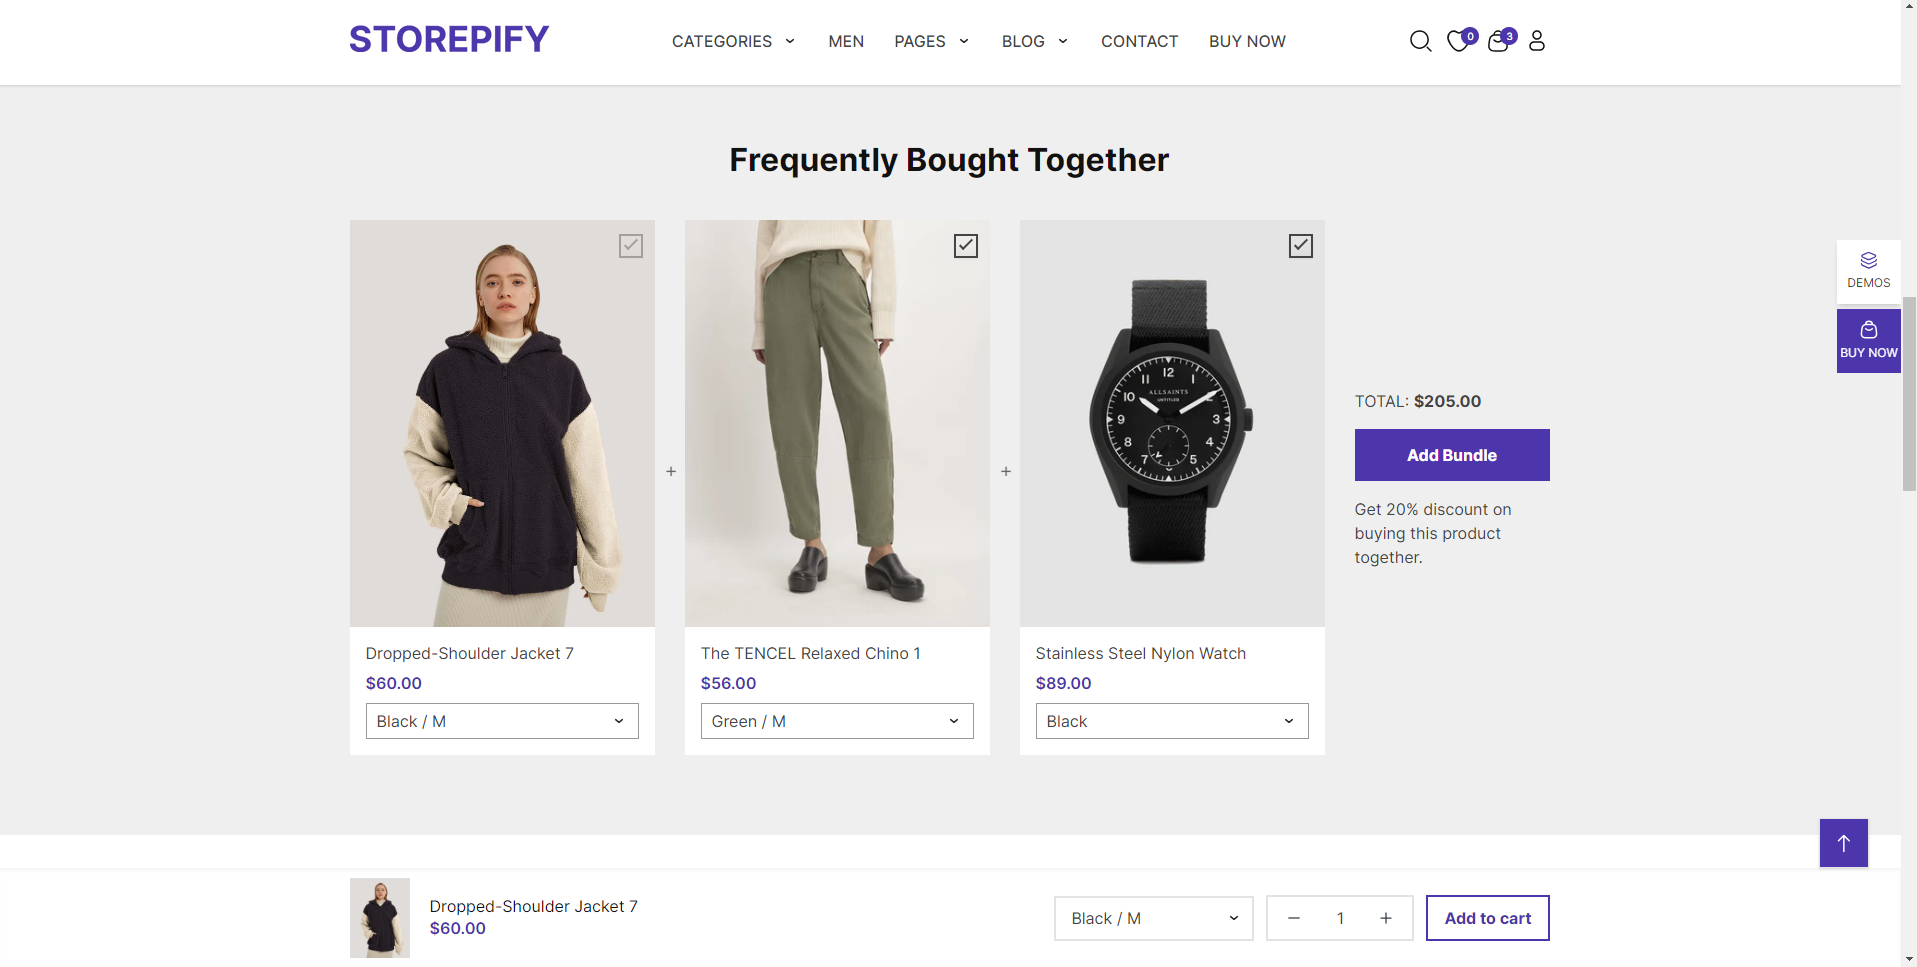1917x967 pixels.
Task: Open the BLOG dropdown menu
Action: pos(1034,41)
